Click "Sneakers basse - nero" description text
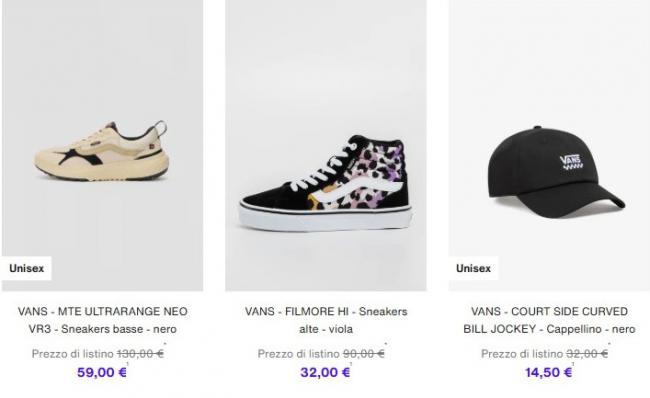 tap(119, 329)
